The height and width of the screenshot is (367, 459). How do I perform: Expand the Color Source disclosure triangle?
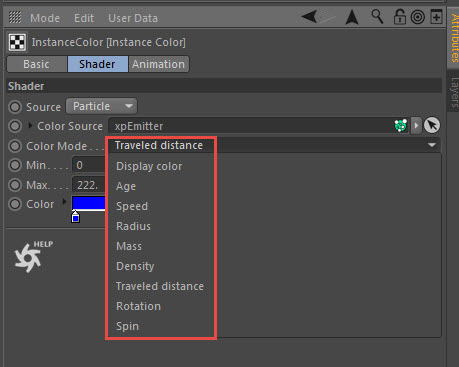click(31, 126)
